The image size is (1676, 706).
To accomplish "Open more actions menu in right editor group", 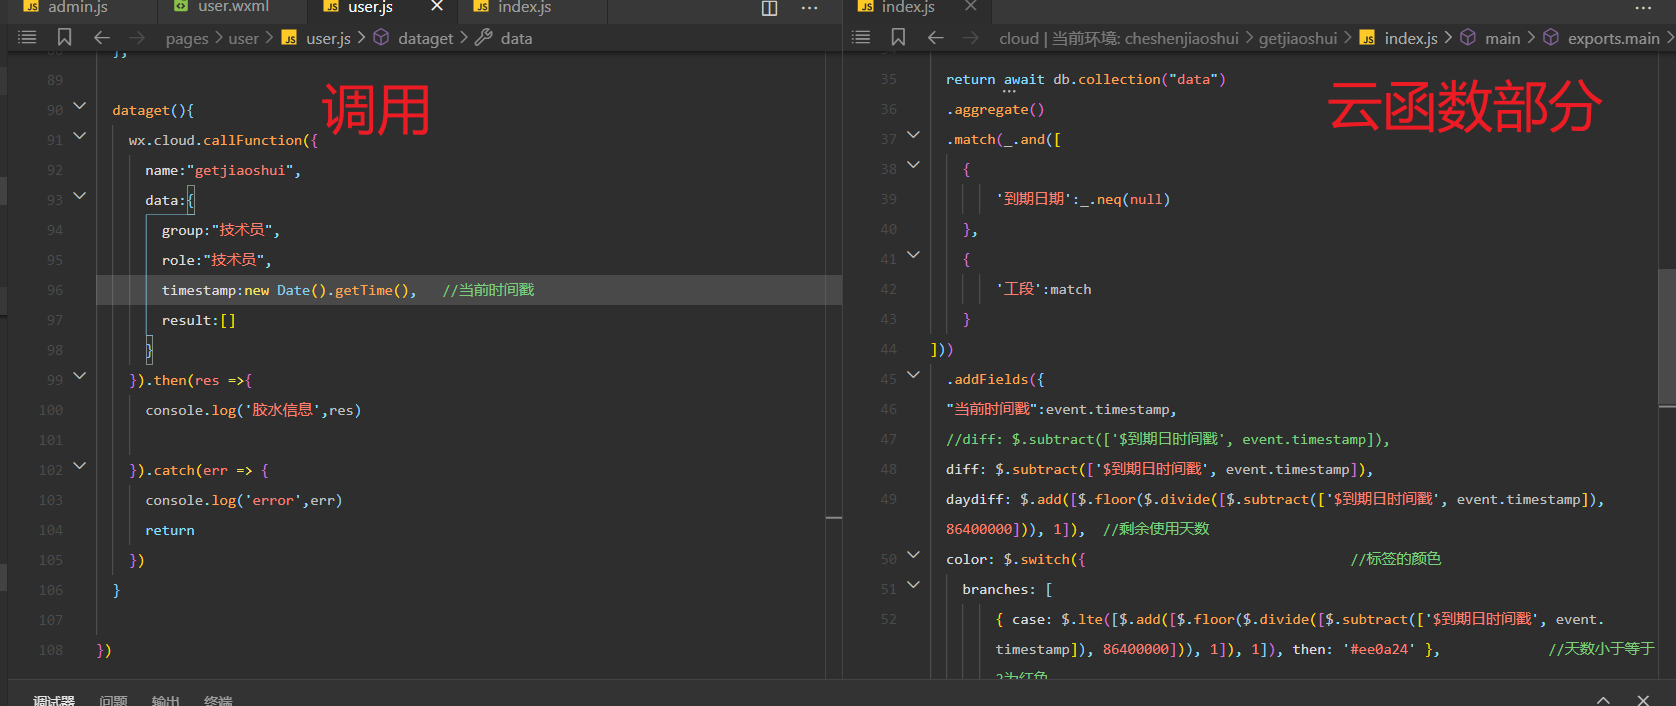I will click(1643, 8).
